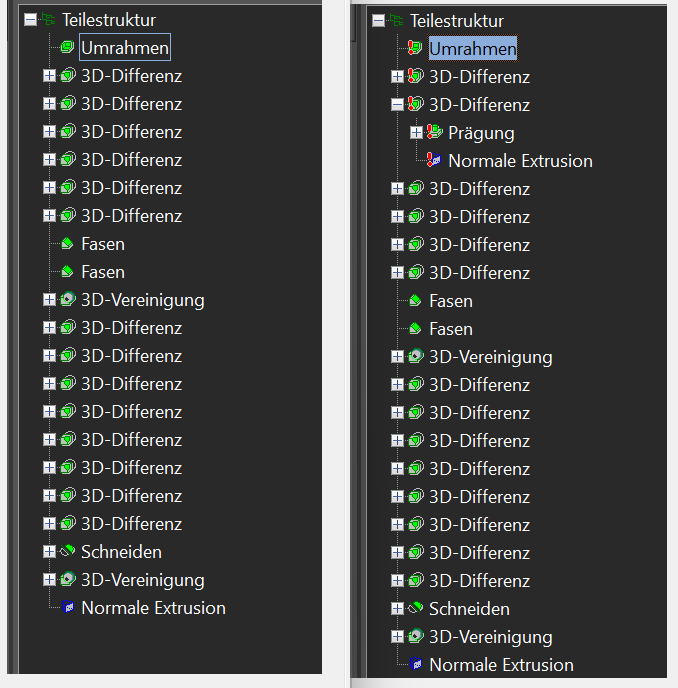The width and height of the screenshot is (678, 688).
Task: Select 3D-Vereinigung label below Fasen, left tree
Action: tap(143, 301)
